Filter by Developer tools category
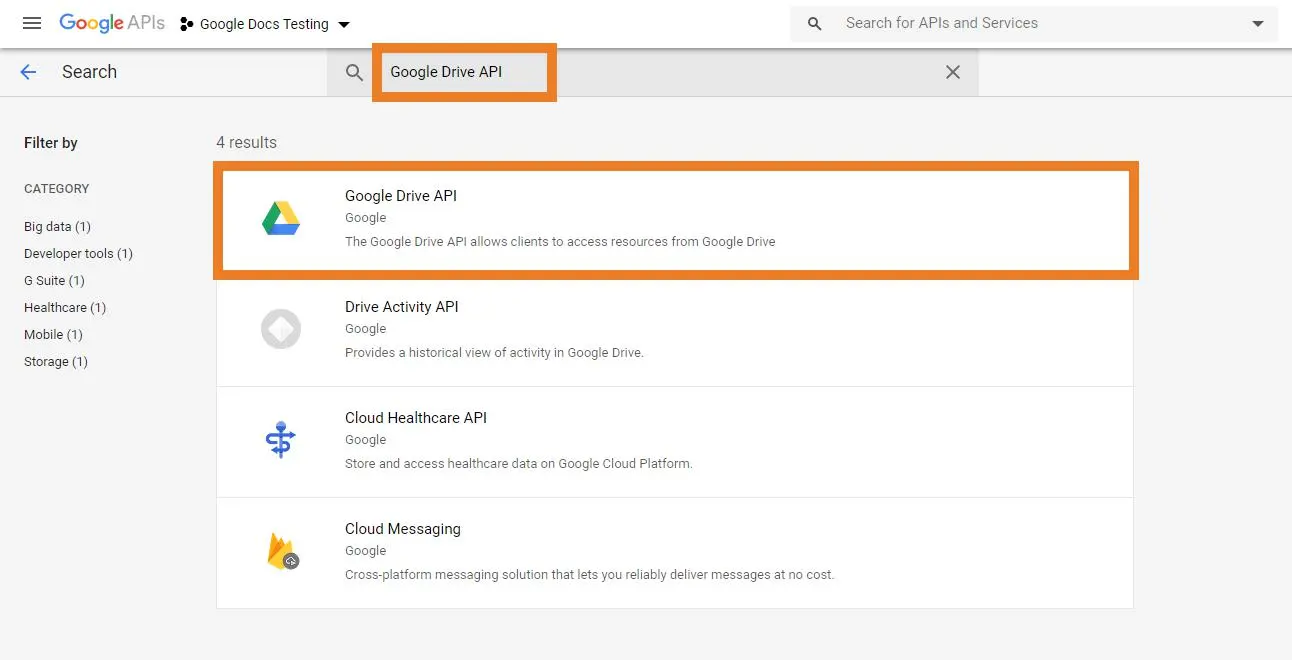This screenshot has width=1292, height=660. (x=78, y=254)
